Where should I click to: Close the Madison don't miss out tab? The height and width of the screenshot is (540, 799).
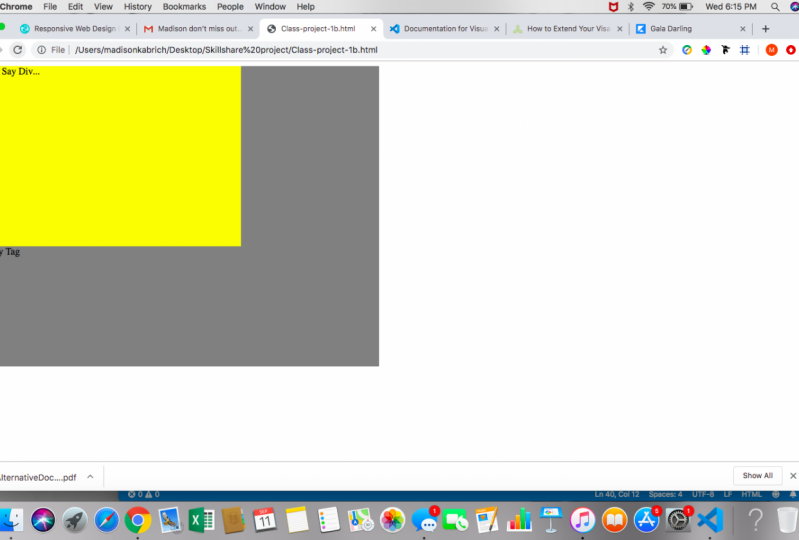(250, 29)
